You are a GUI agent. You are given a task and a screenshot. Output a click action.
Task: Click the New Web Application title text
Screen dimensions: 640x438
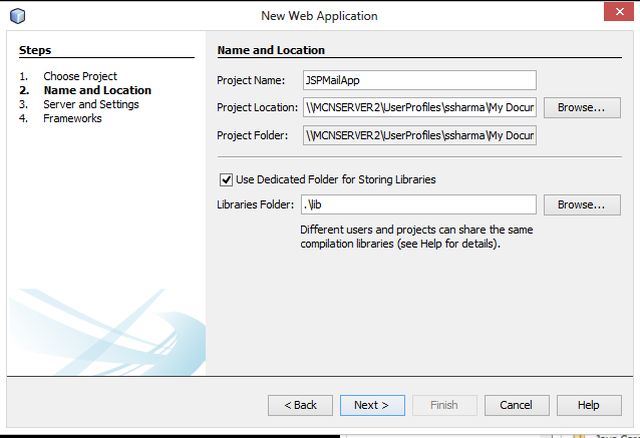(x=319, y=16)
